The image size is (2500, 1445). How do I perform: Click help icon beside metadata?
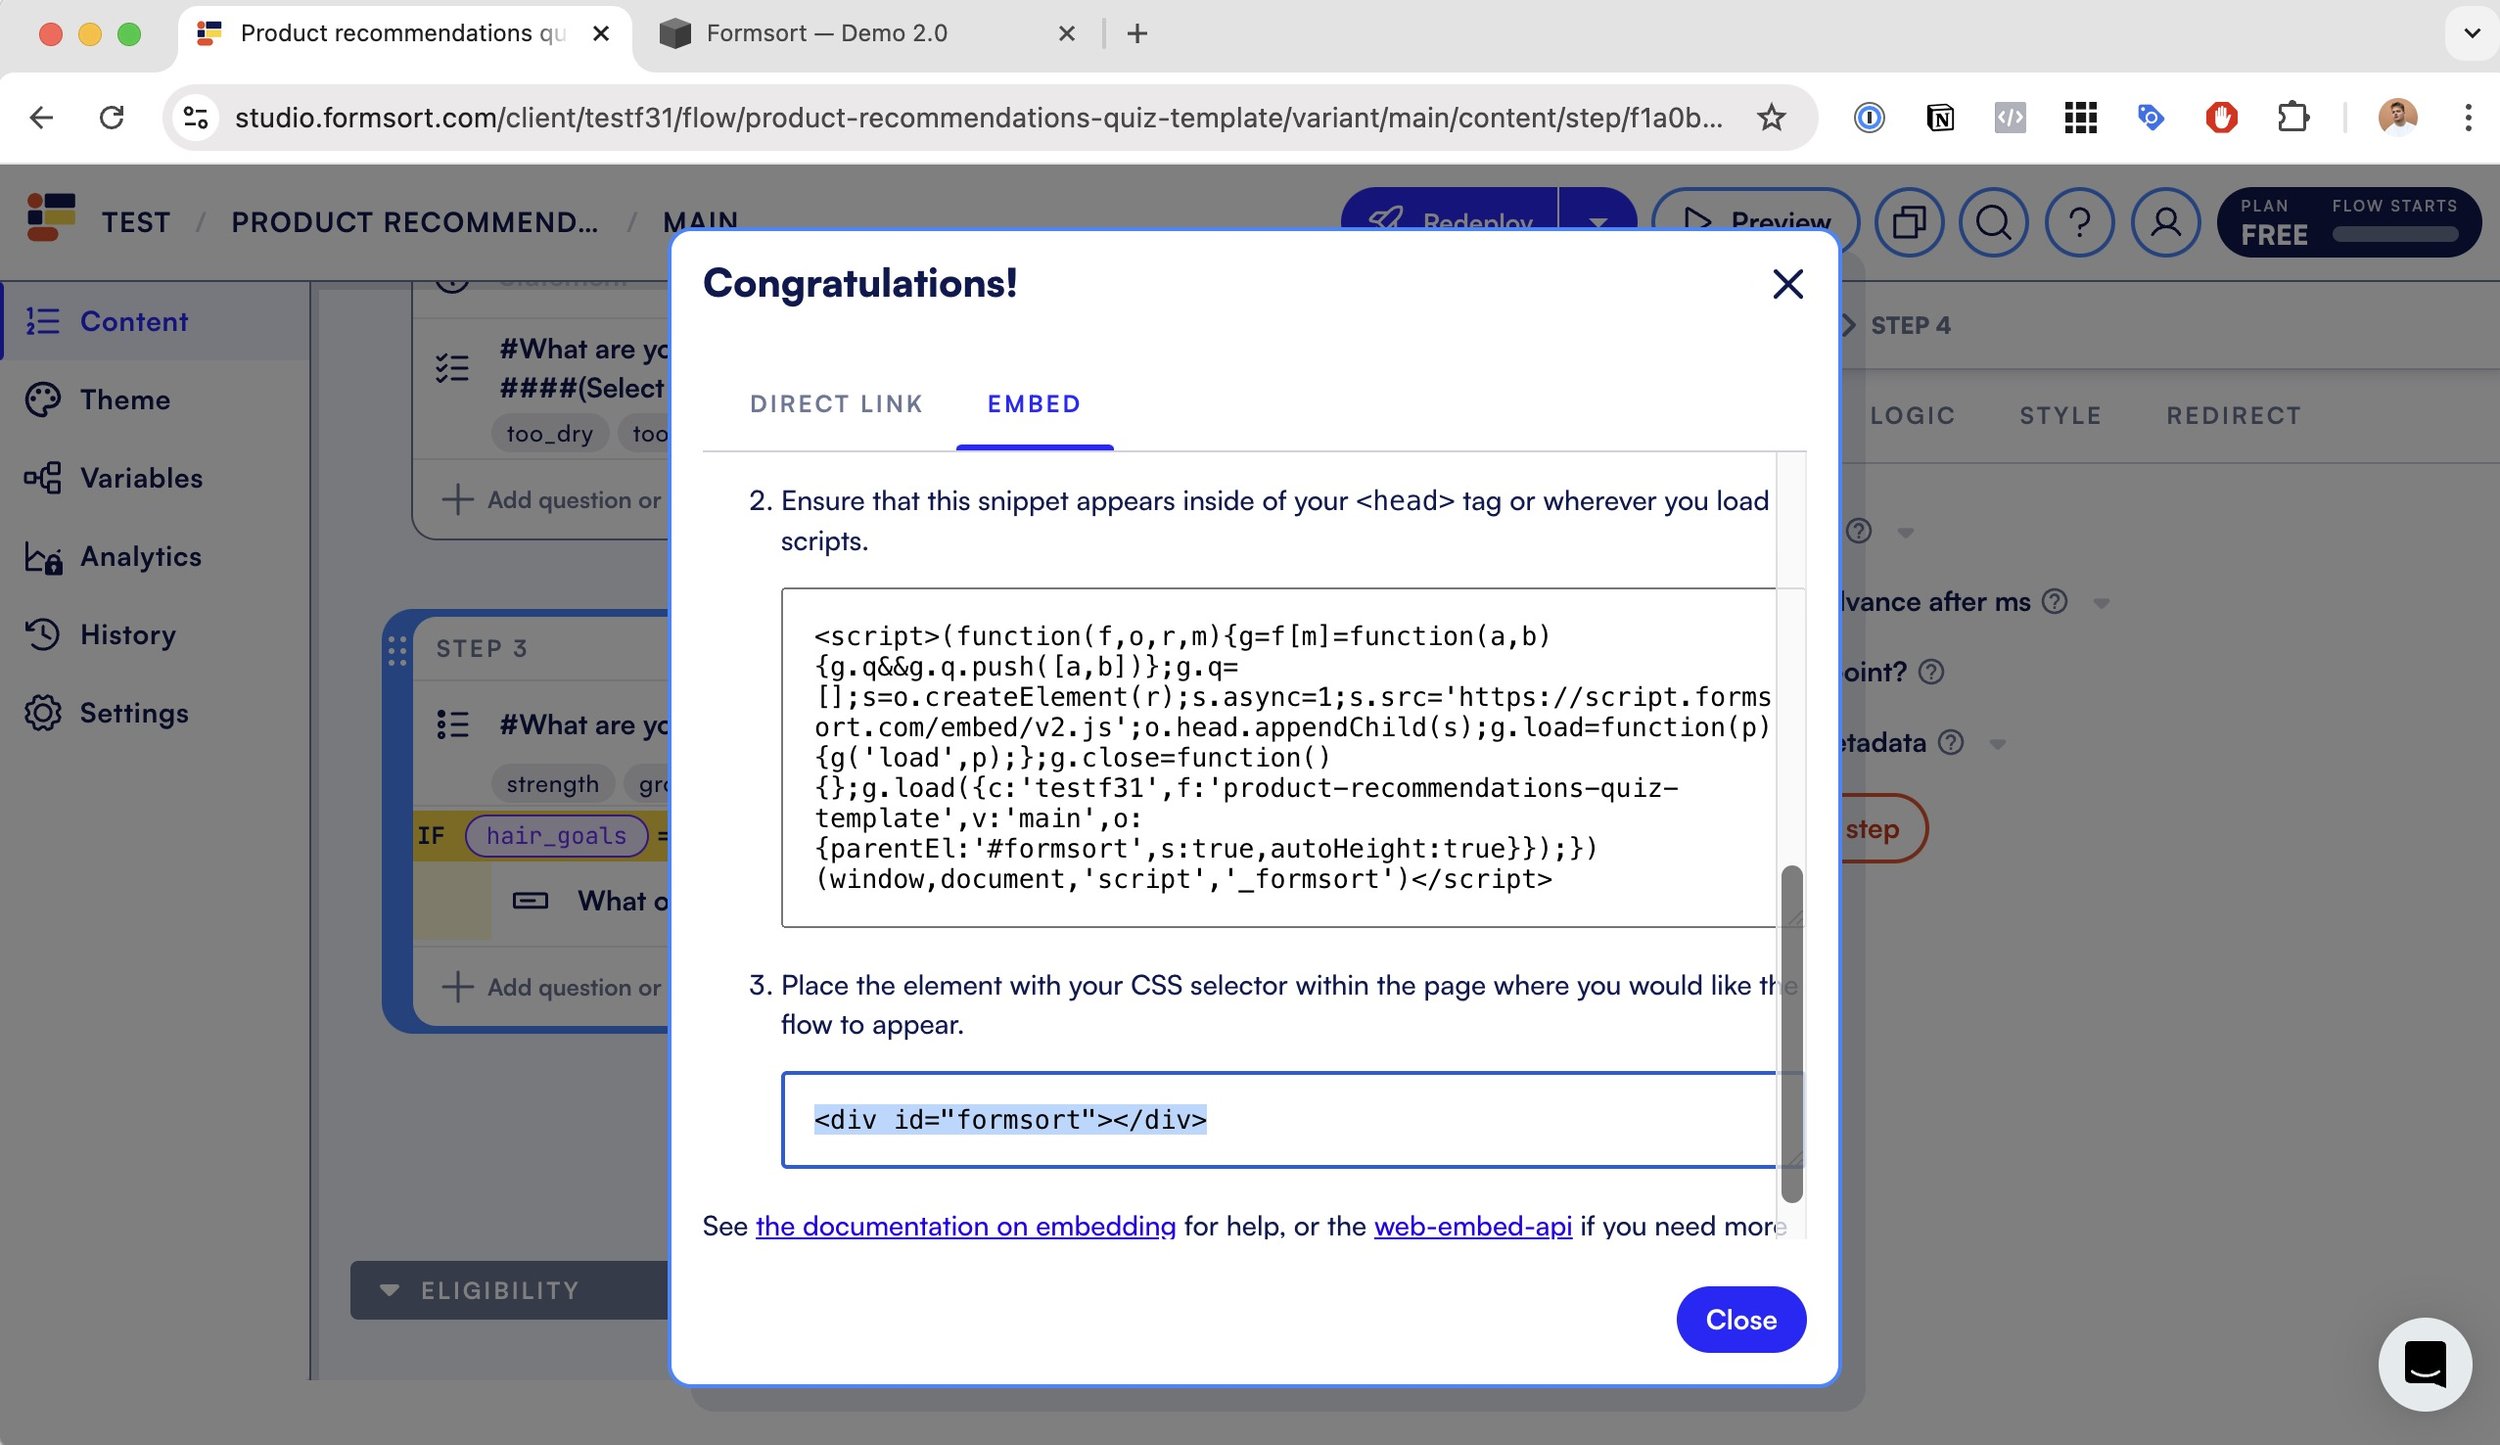1951,742
